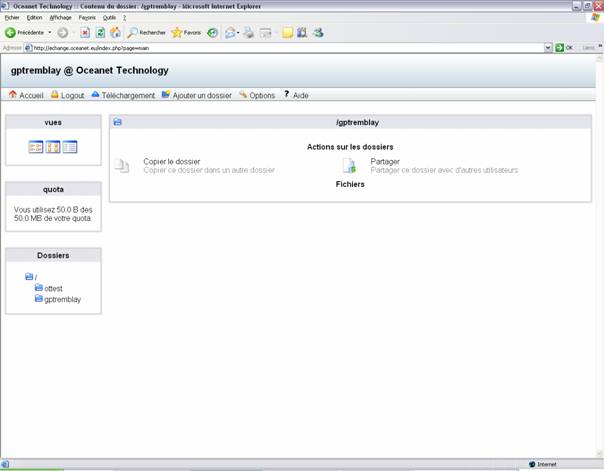Open the browsing history clock icon
Screen dimensions: 604x471
(x=212, y=33)
